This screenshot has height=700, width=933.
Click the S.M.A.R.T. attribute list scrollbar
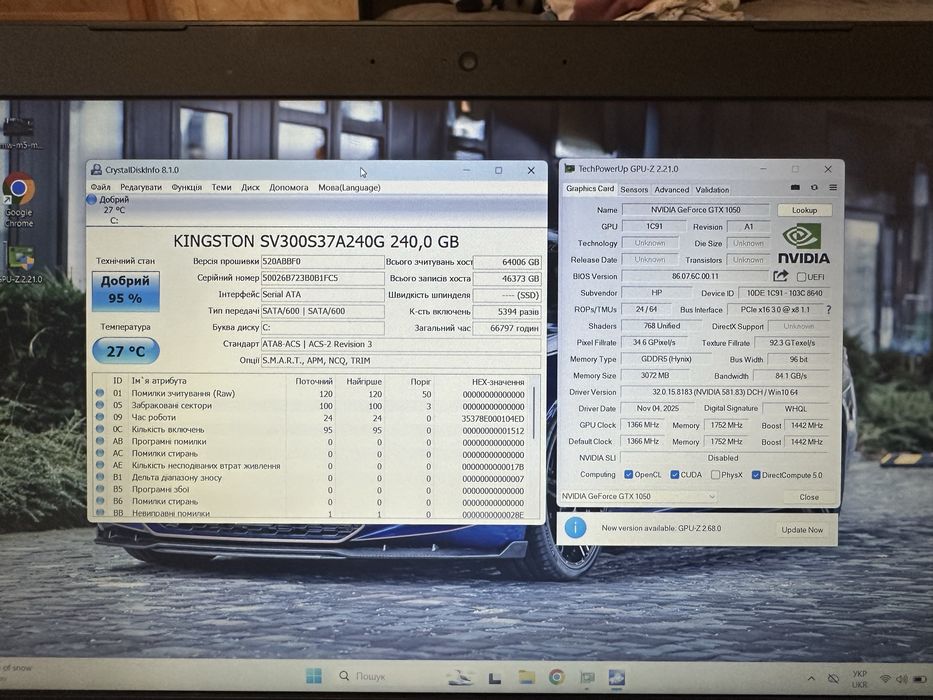click(x=534, y=414)
